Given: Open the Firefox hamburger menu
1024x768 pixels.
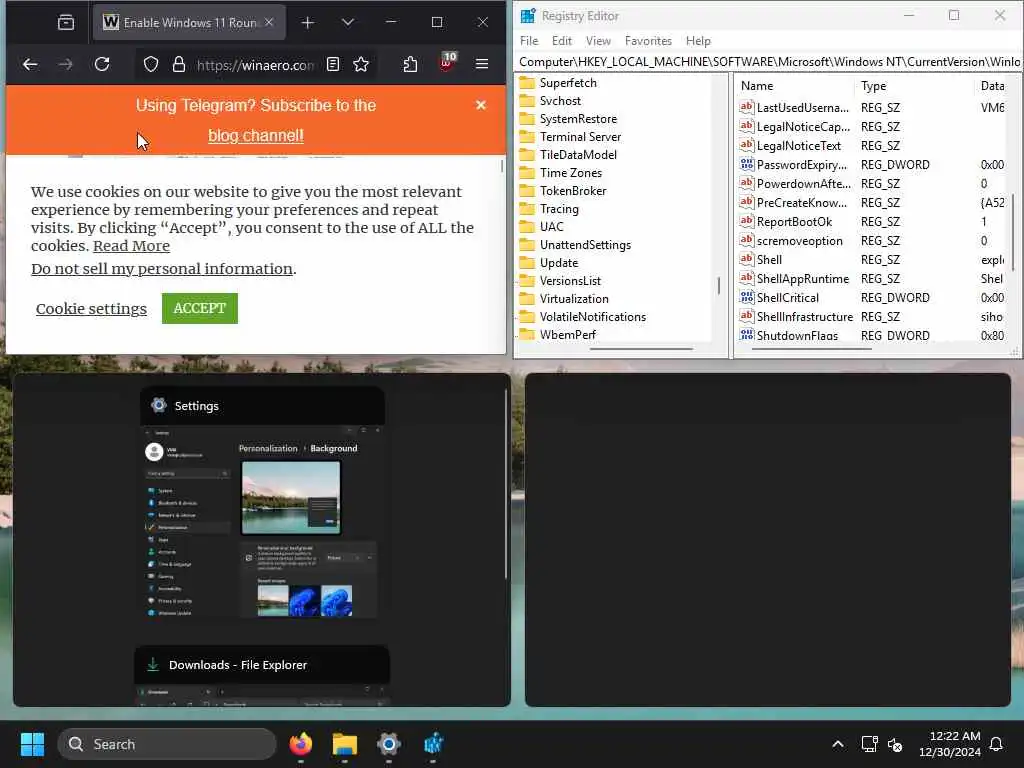Looking at the screenshot, I should click(x=482, y=64).
